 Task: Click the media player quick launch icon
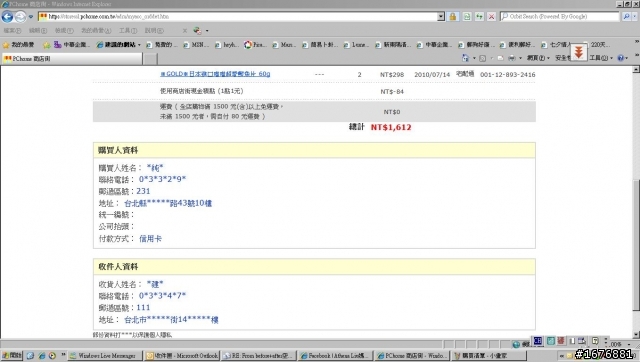coord(52,355)
